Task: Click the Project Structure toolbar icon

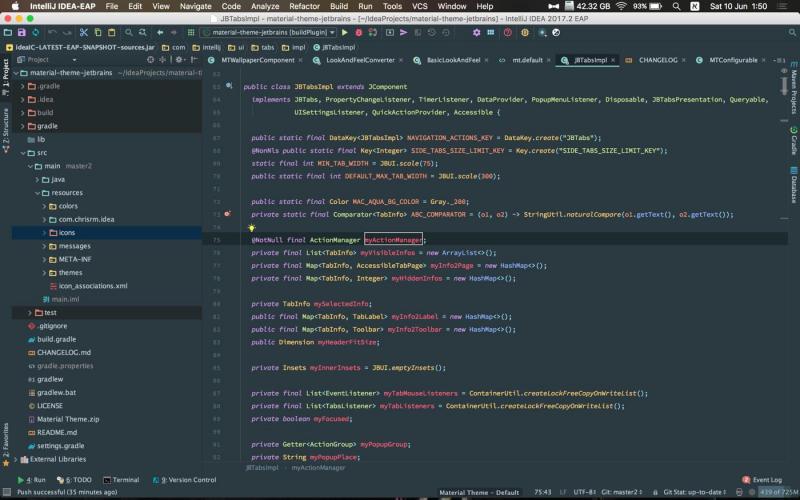Action: pos(490,32)
